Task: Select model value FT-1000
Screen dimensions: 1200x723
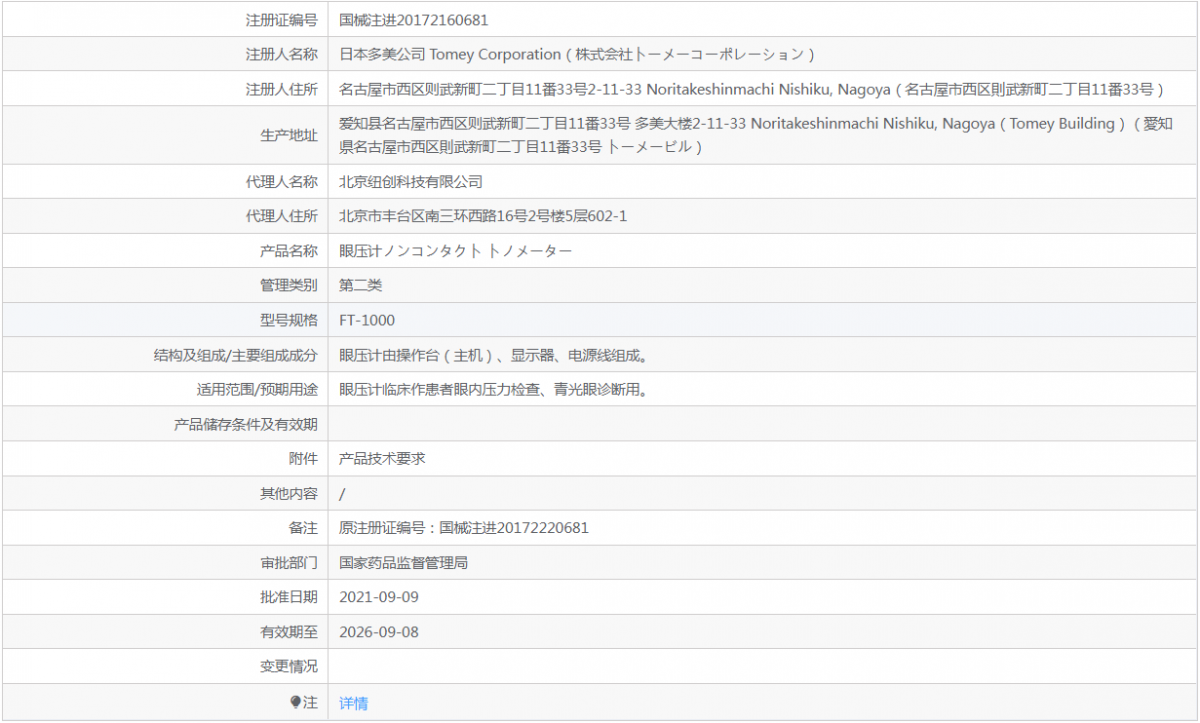Action: pos(367,320)
